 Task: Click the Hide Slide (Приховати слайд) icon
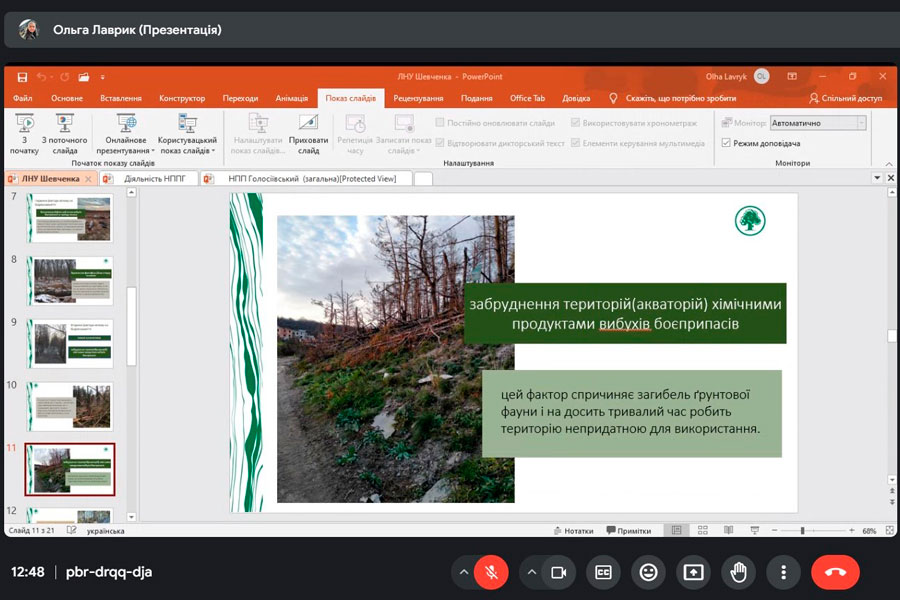(308, 123)
